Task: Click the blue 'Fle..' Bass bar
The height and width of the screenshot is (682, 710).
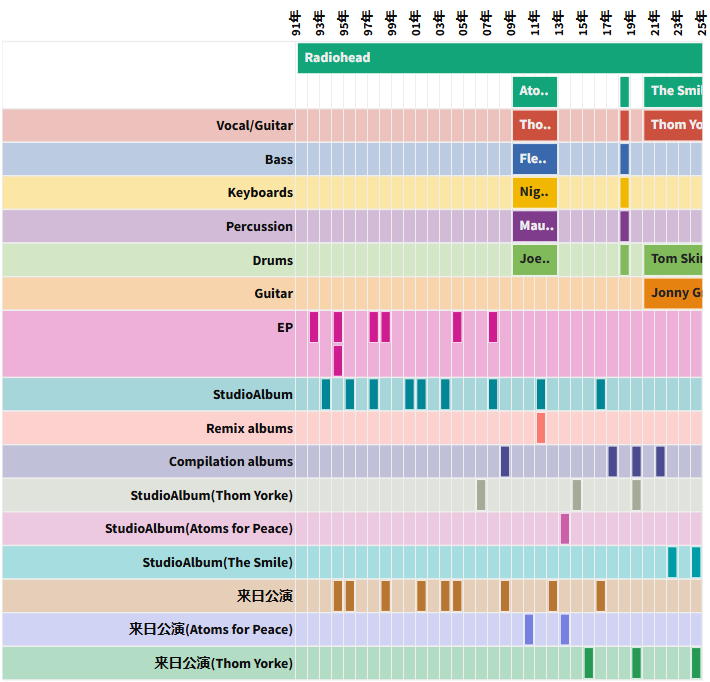Action: tap(535, 159)
